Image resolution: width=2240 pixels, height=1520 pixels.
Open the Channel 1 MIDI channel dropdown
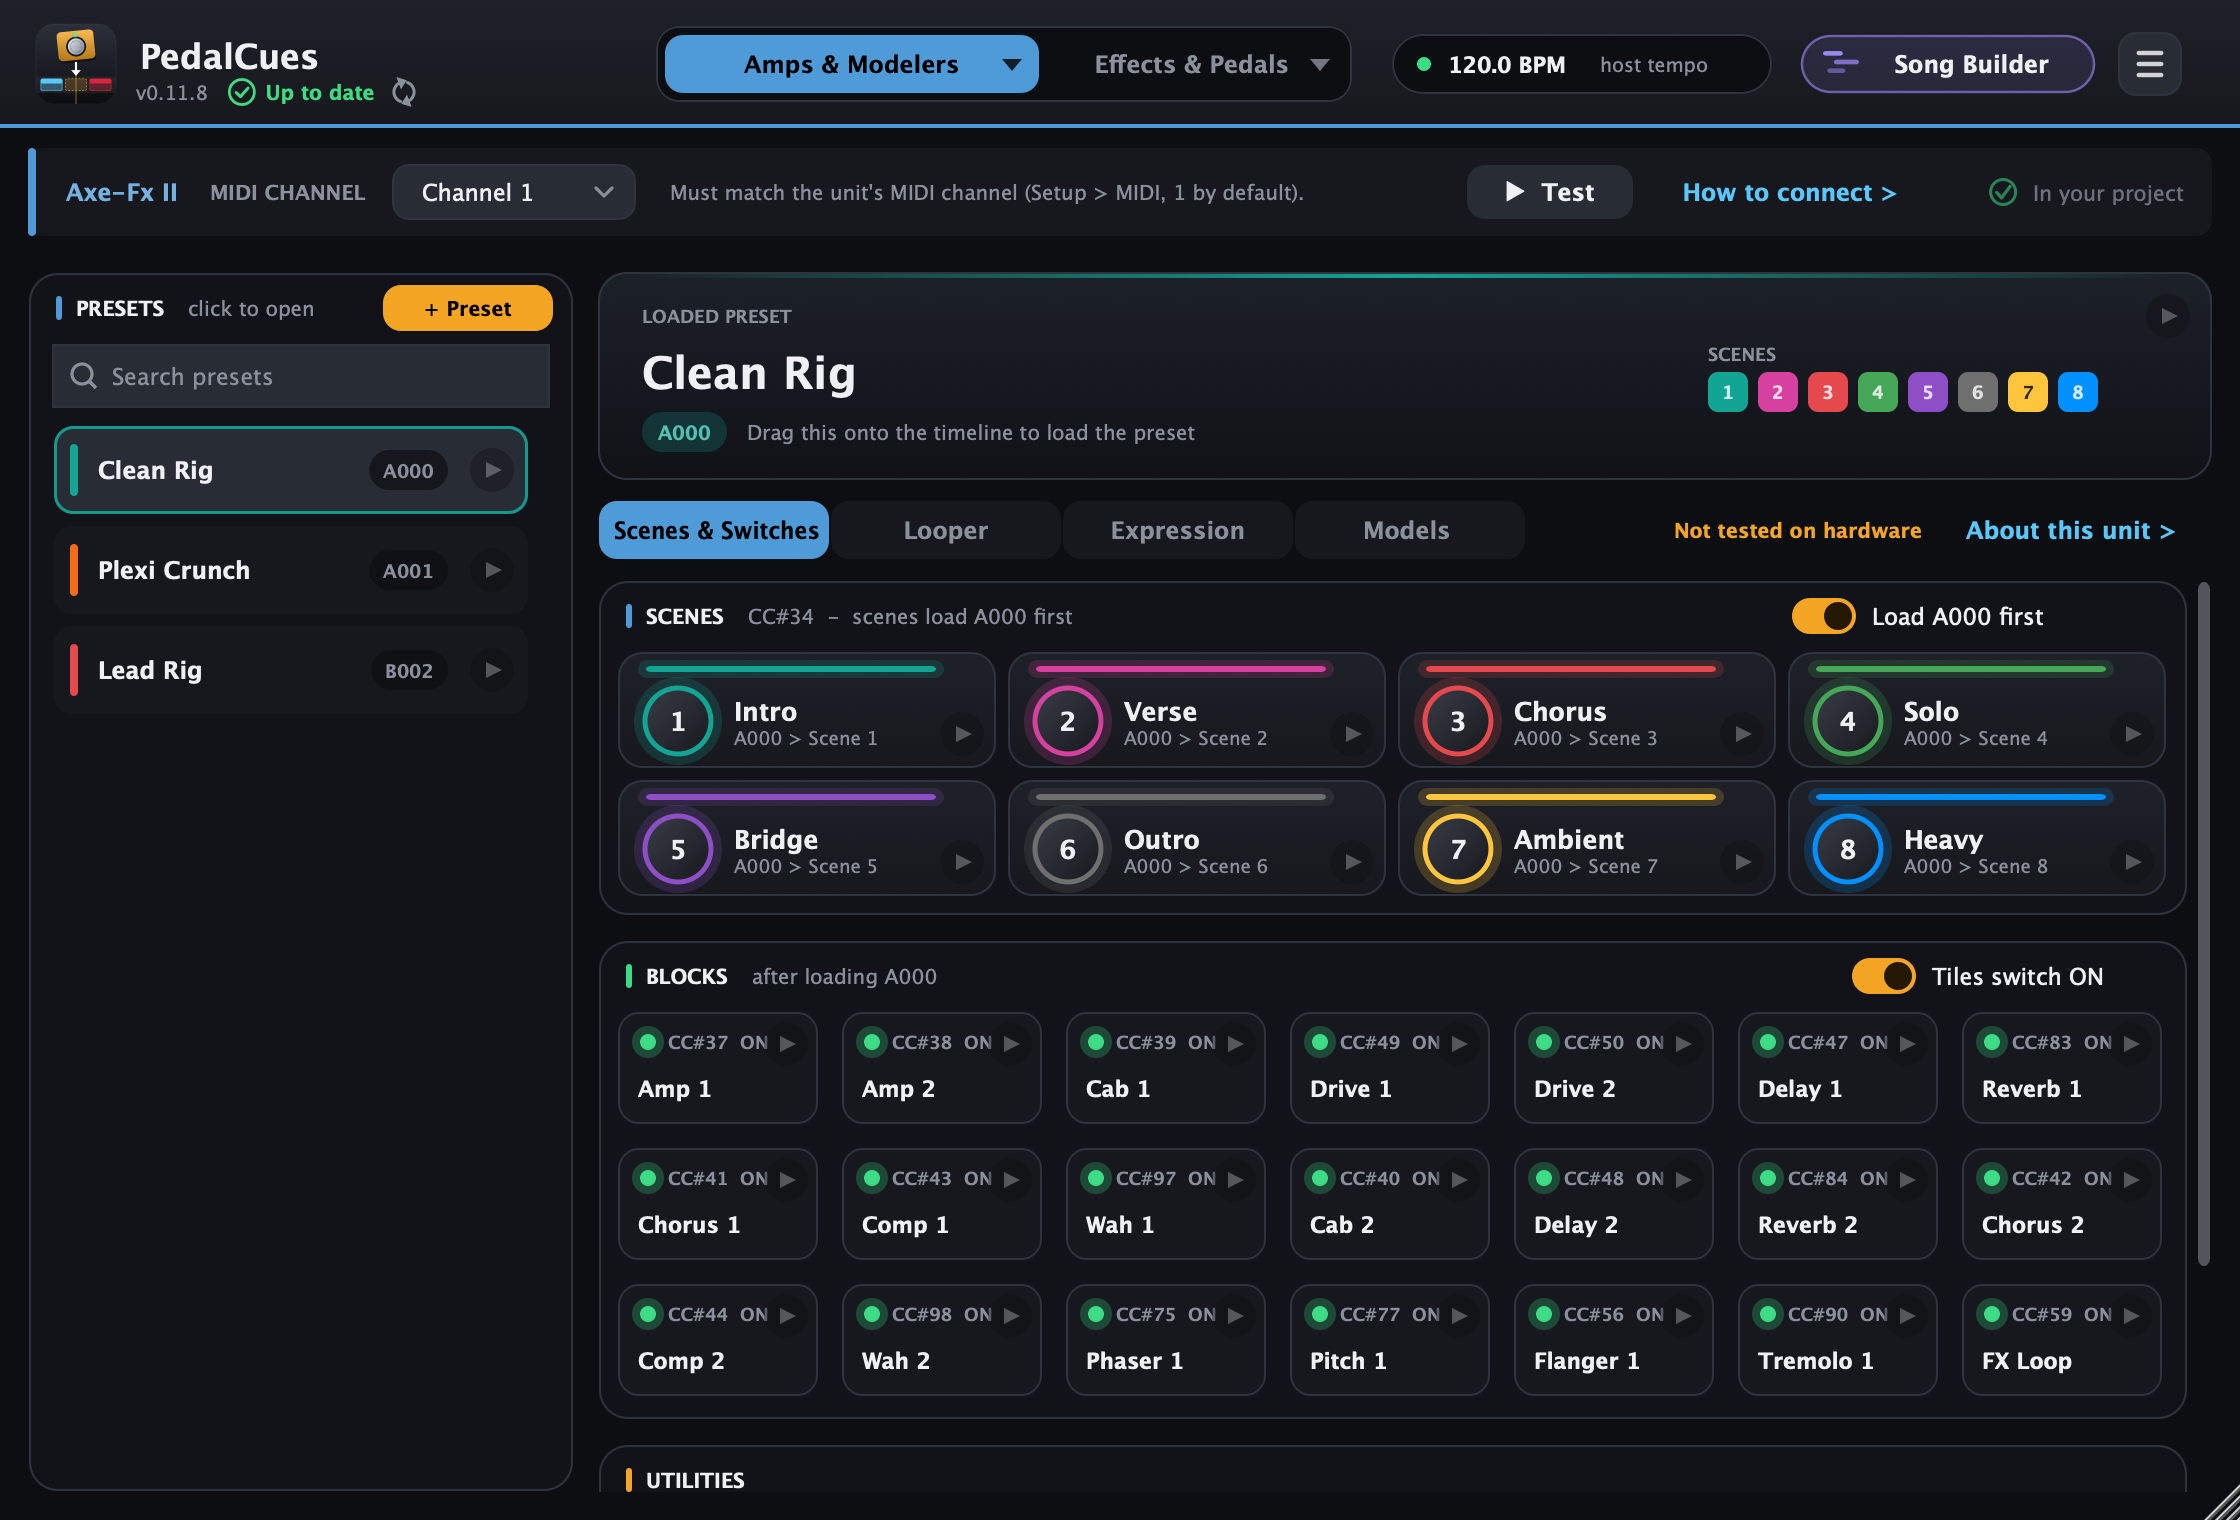[514, 192]
